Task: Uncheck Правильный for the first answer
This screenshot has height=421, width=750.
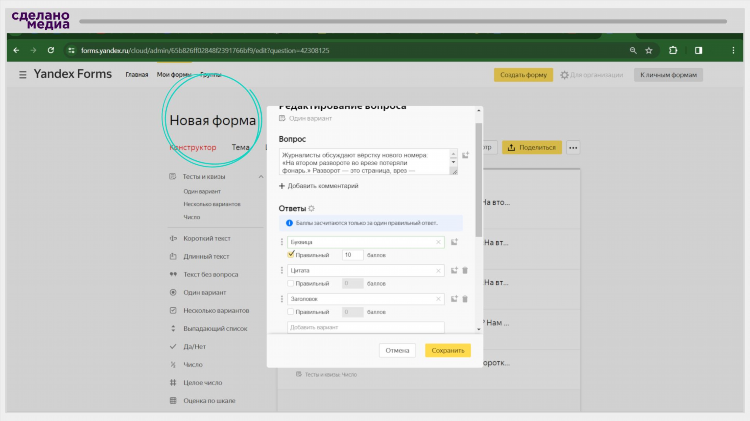Action: [291, 255]
